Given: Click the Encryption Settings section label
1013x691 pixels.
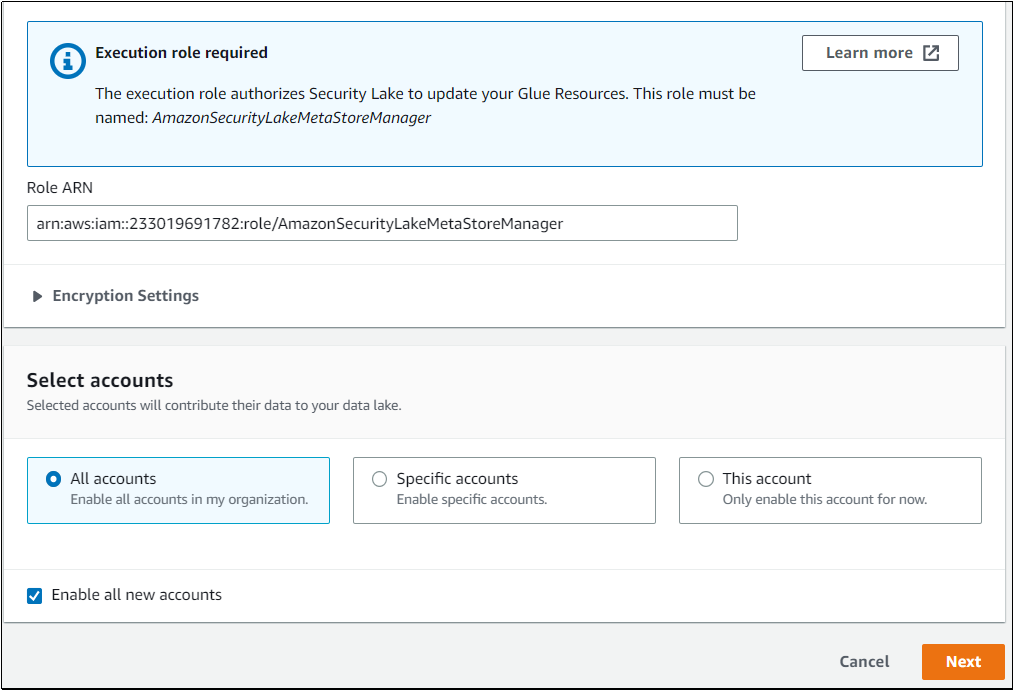Looking at the screenshot, I should (x=125, y=296).
